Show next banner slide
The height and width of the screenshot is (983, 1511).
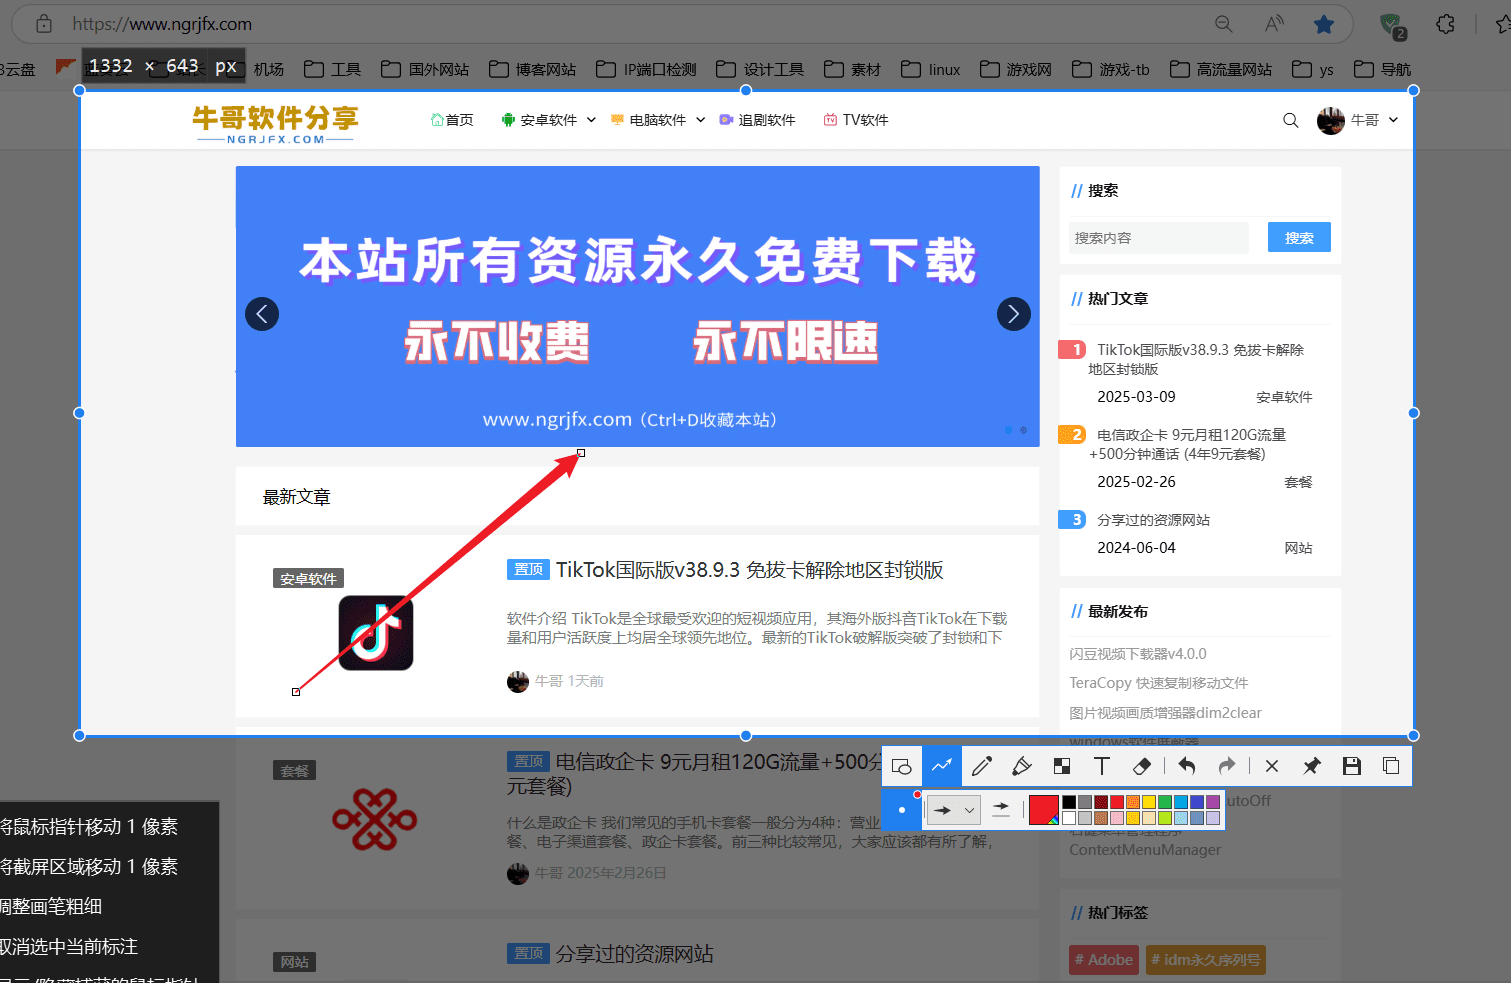point(1014,314)
